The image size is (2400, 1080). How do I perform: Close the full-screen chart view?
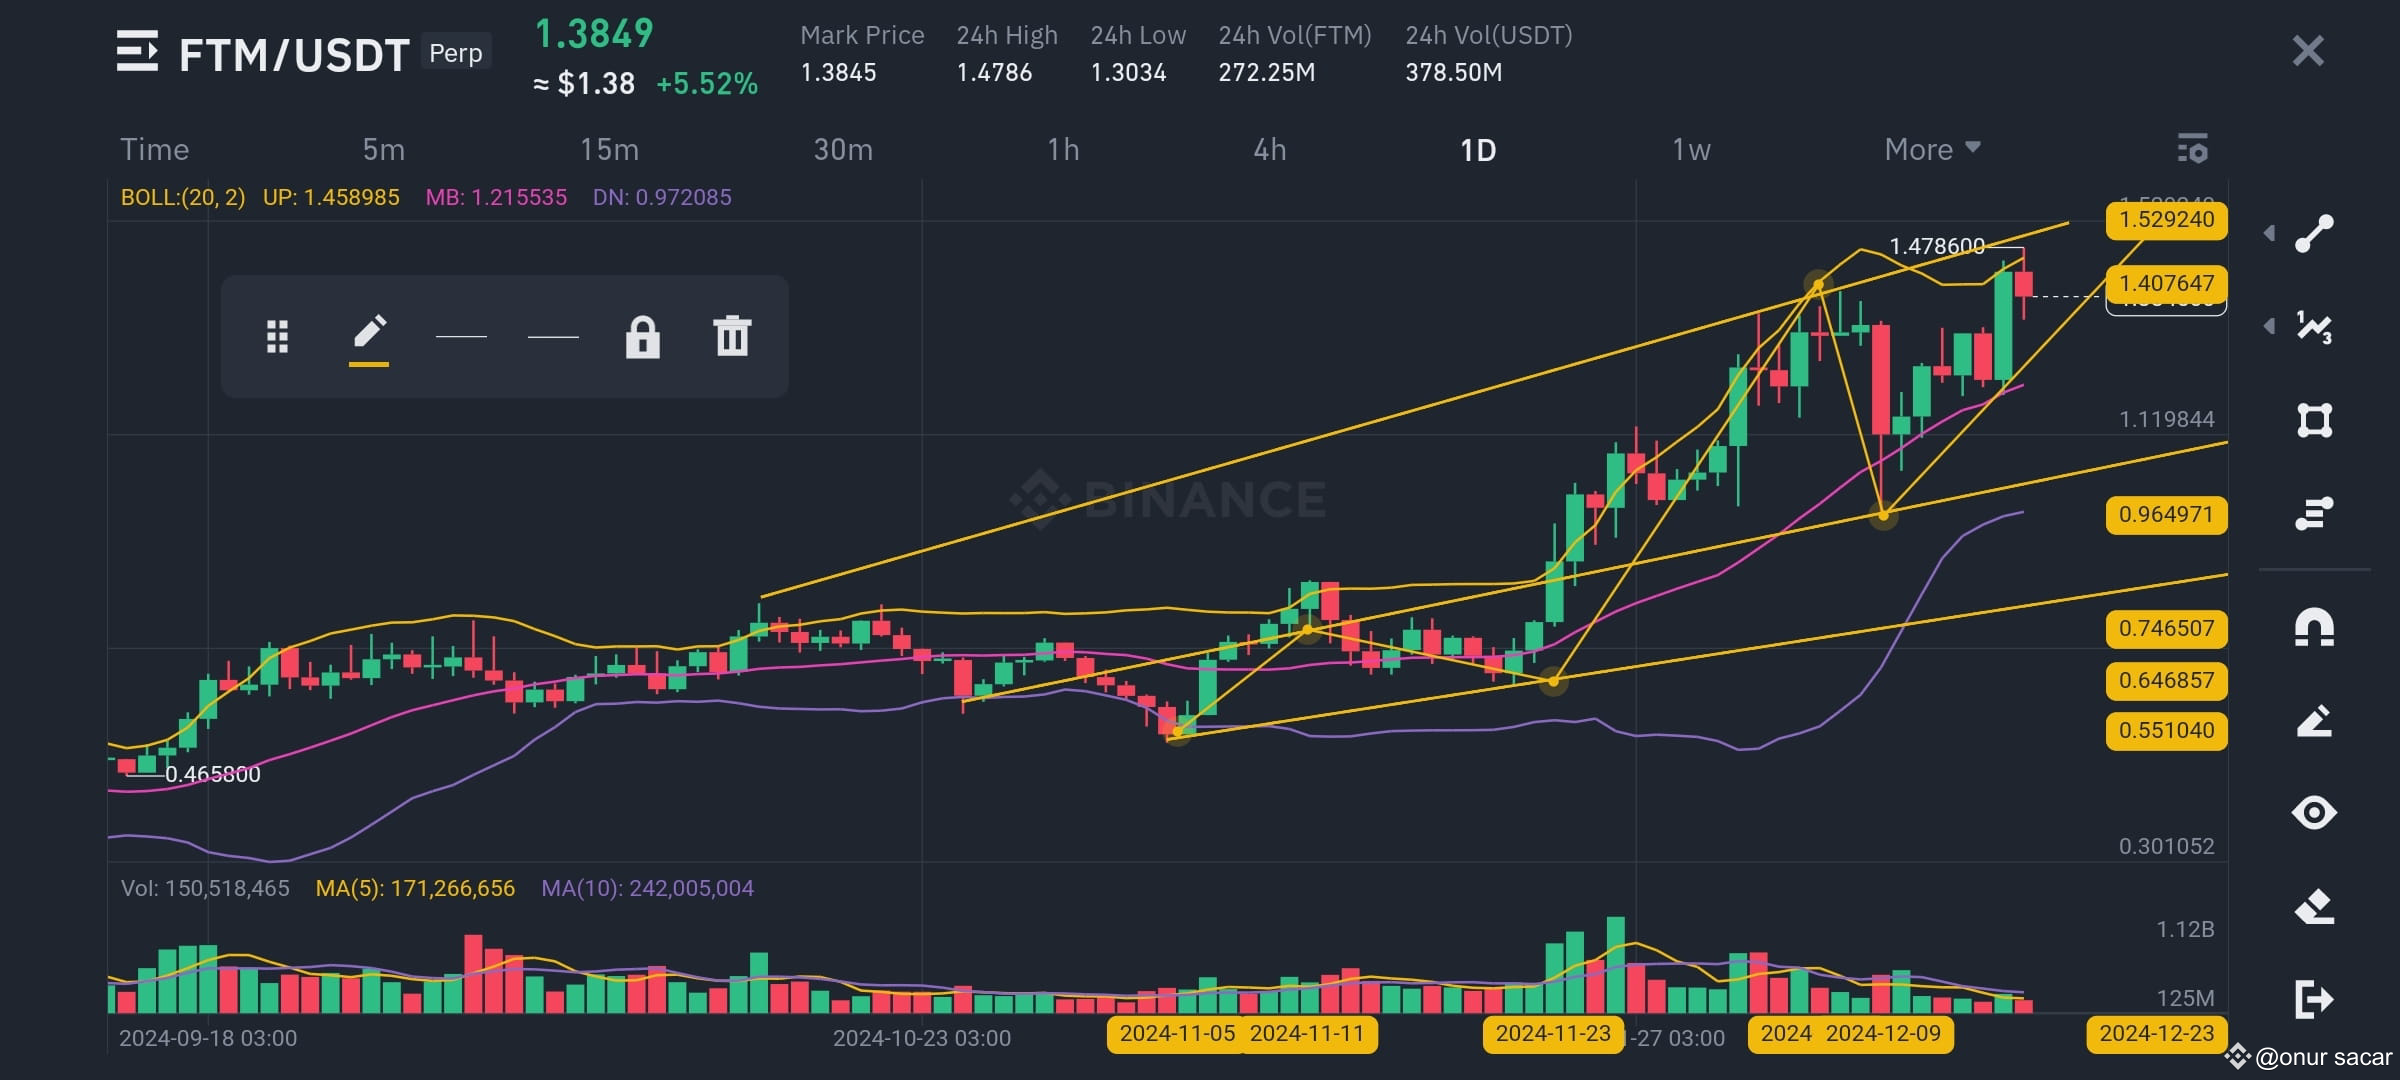pyautogui.click(x=2308, y=51)
